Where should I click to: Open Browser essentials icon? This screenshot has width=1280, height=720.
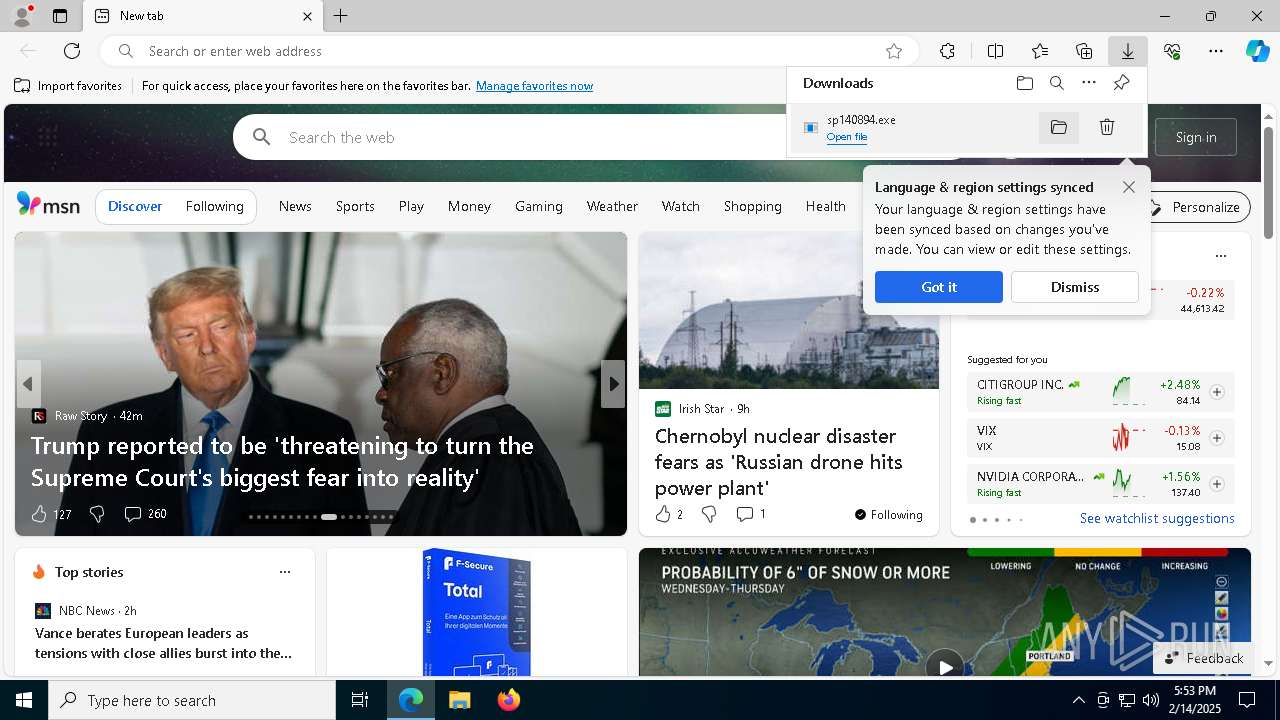pos(1172,51)
